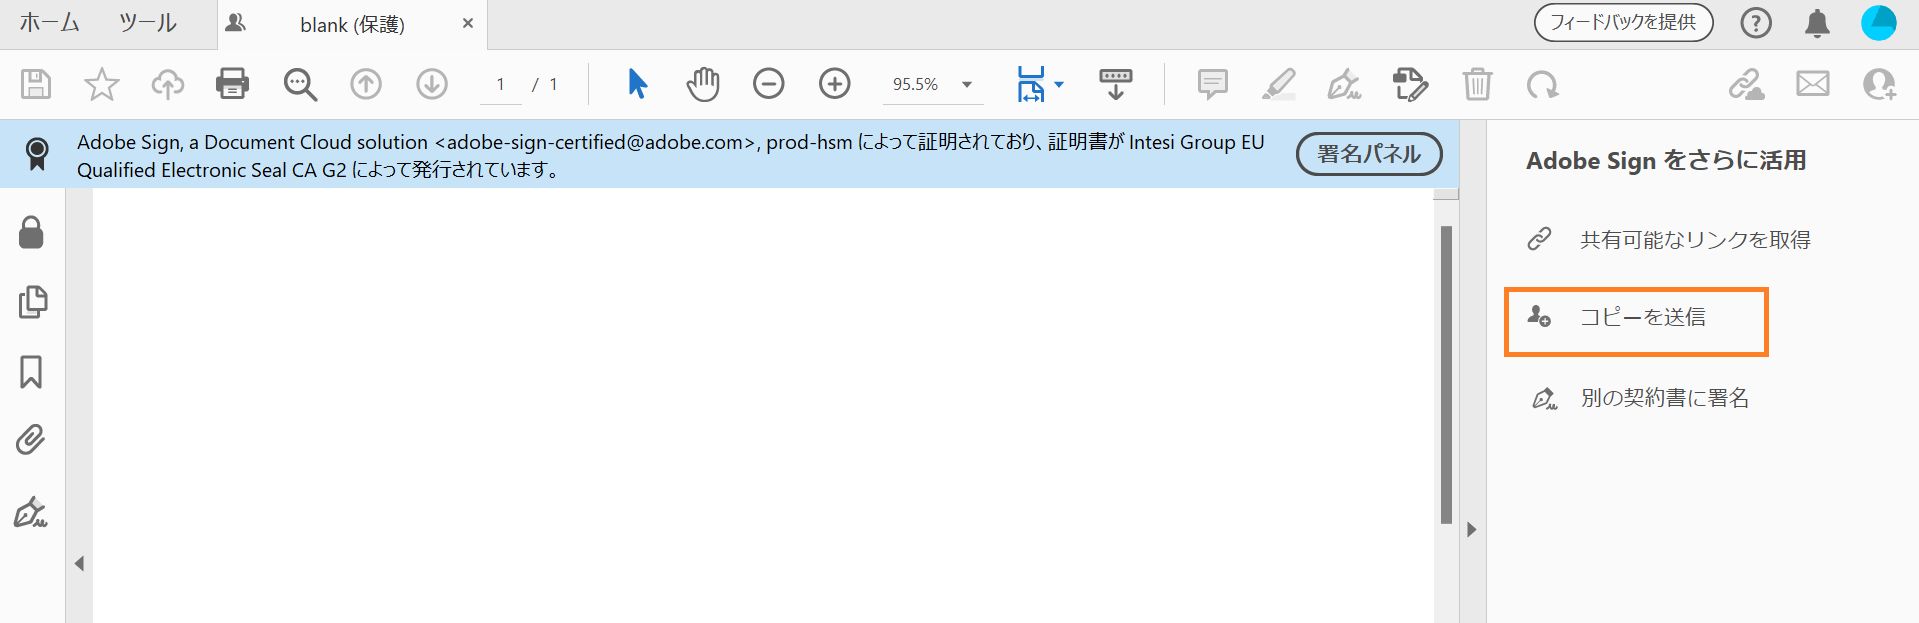Open the bookmarks panel icon
Viewport: 1919px width, 623px height.
(x=31, y=372)
